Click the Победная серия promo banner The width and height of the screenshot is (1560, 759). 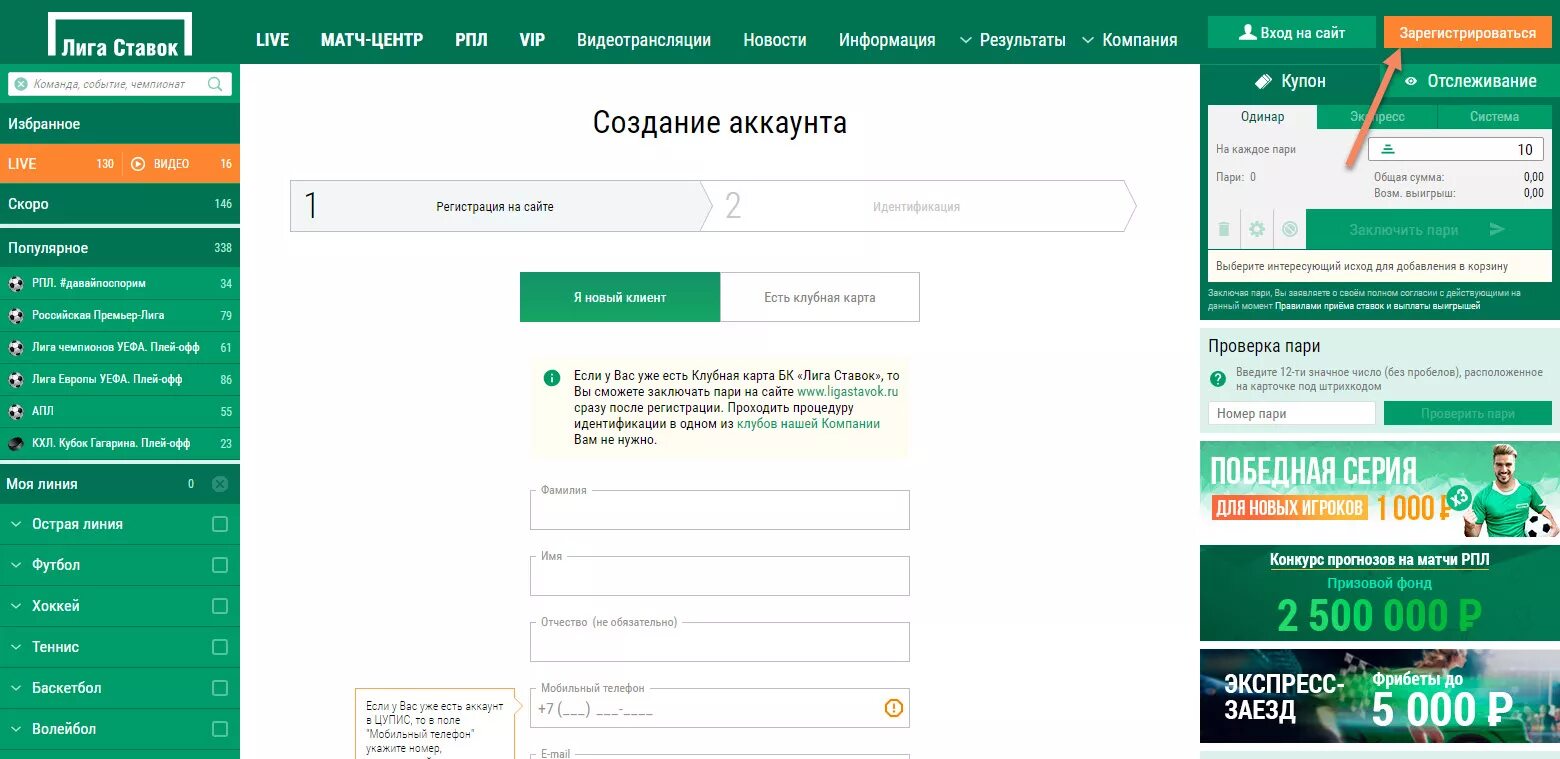(1380, 489)
